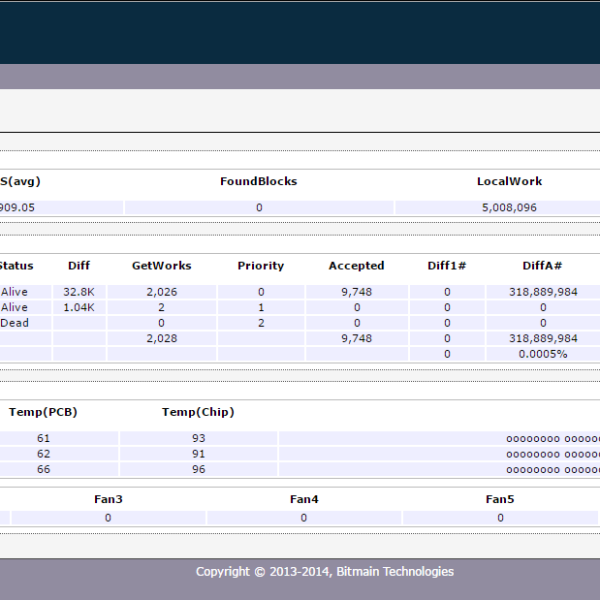
Task: Click the 0.0005% value in DiffA# column
Action: coord(543,354)
